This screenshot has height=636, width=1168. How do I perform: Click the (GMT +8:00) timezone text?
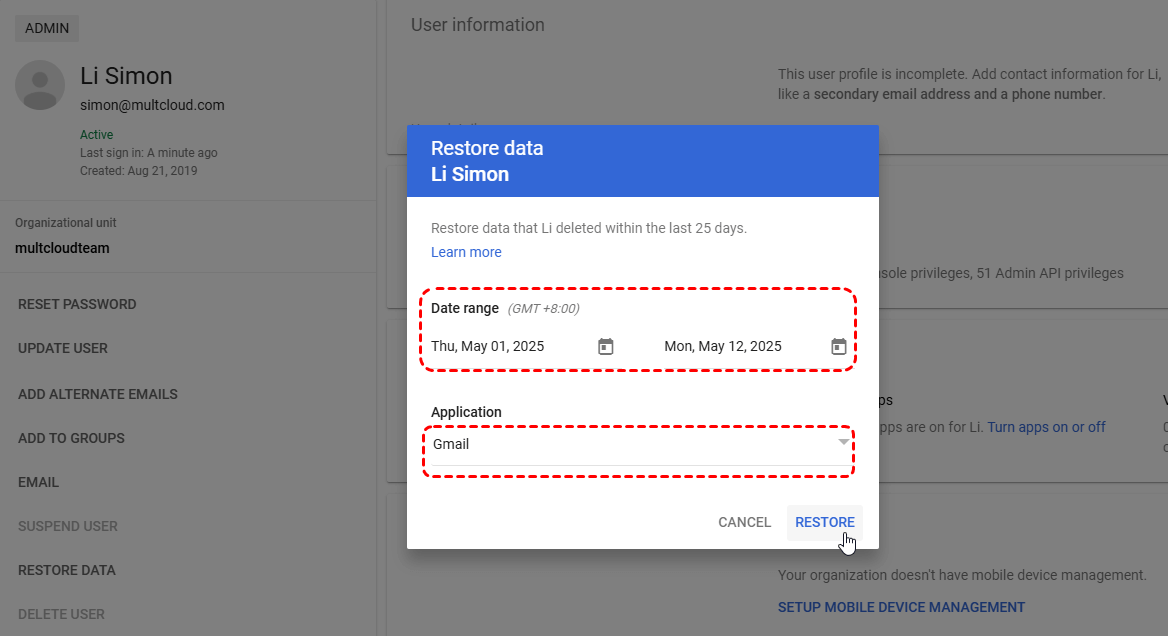tap(544, 308)
